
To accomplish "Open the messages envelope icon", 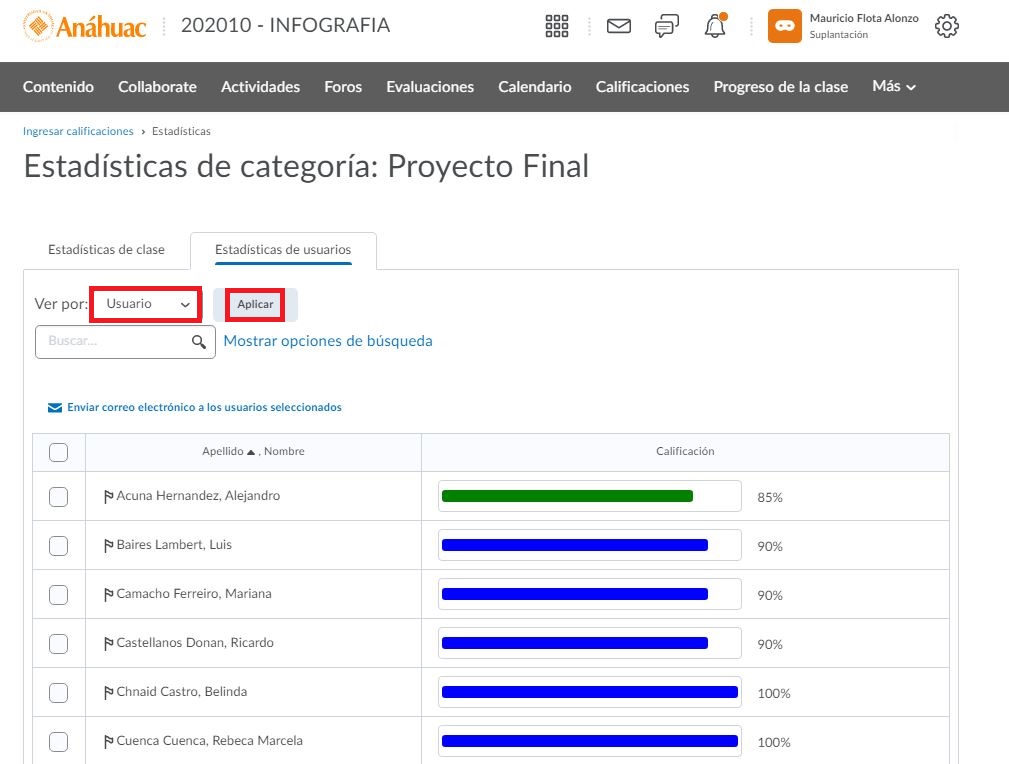I will coord(619,27).
